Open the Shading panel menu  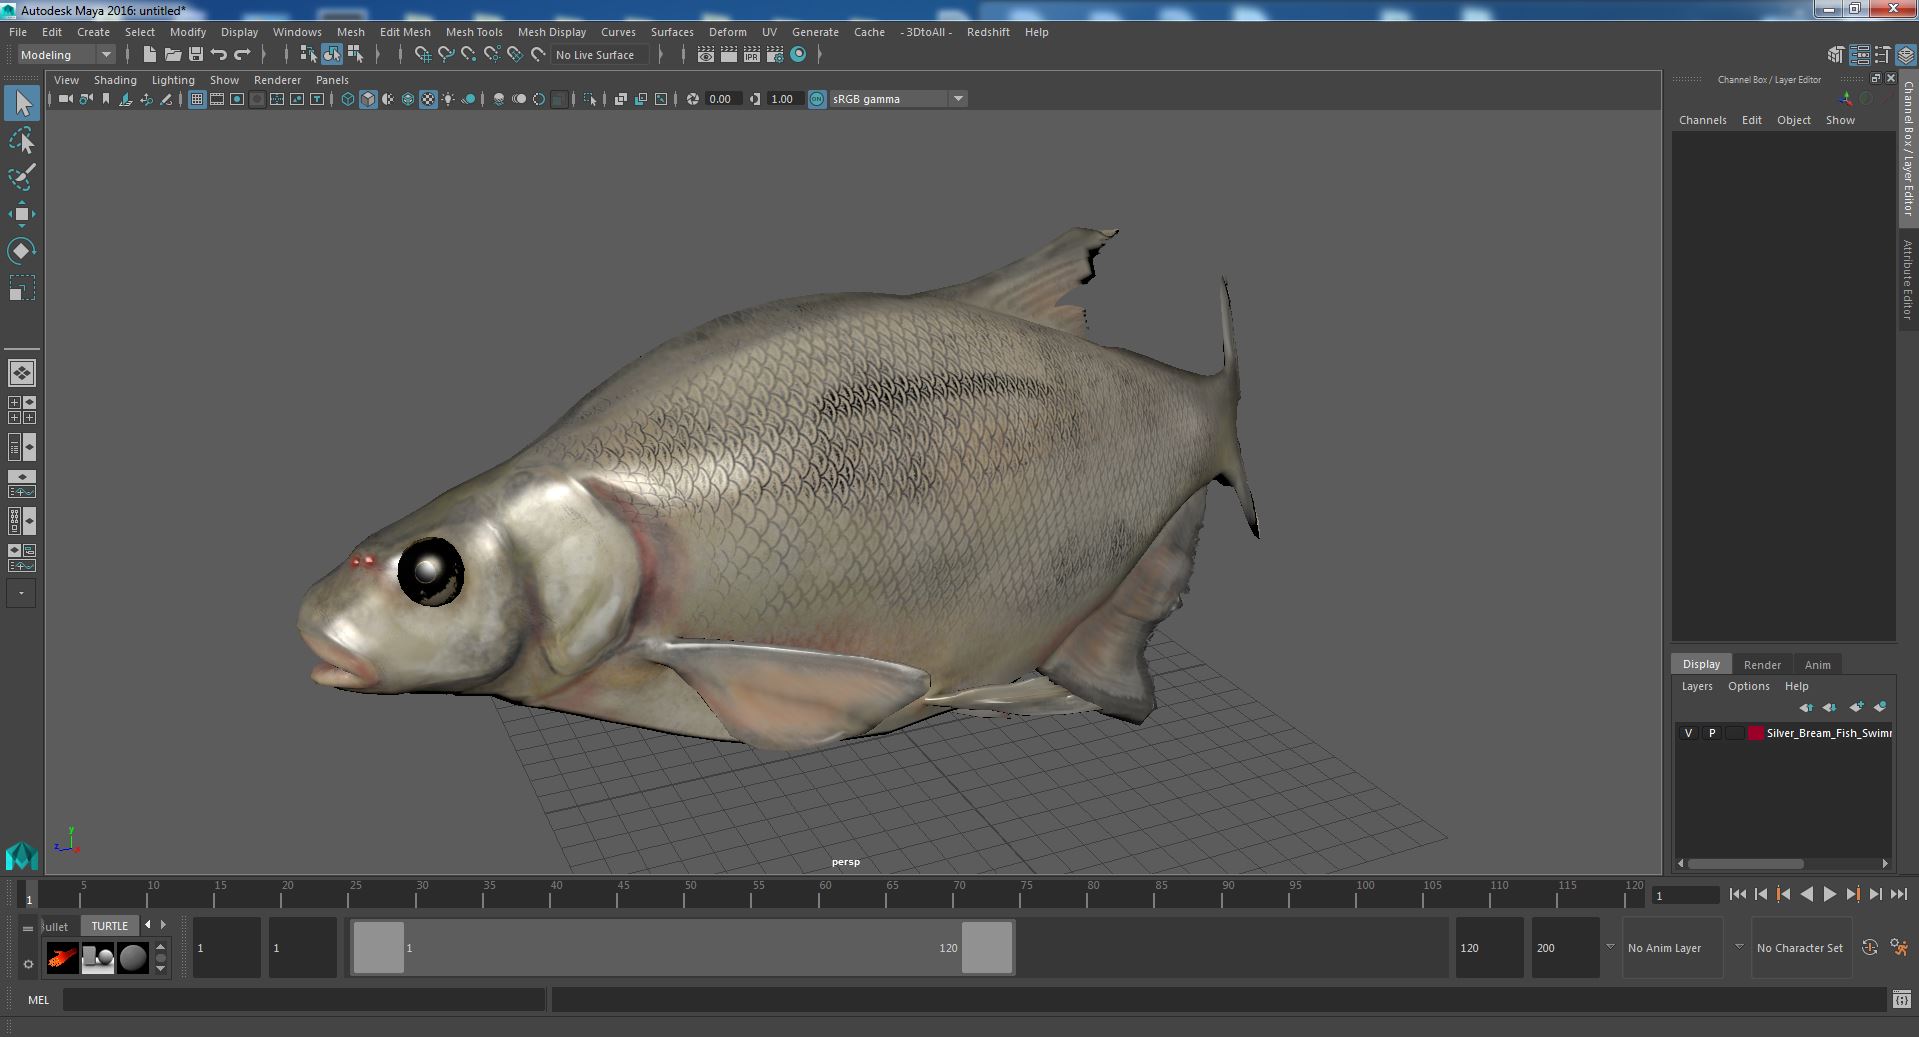[115, 80]
